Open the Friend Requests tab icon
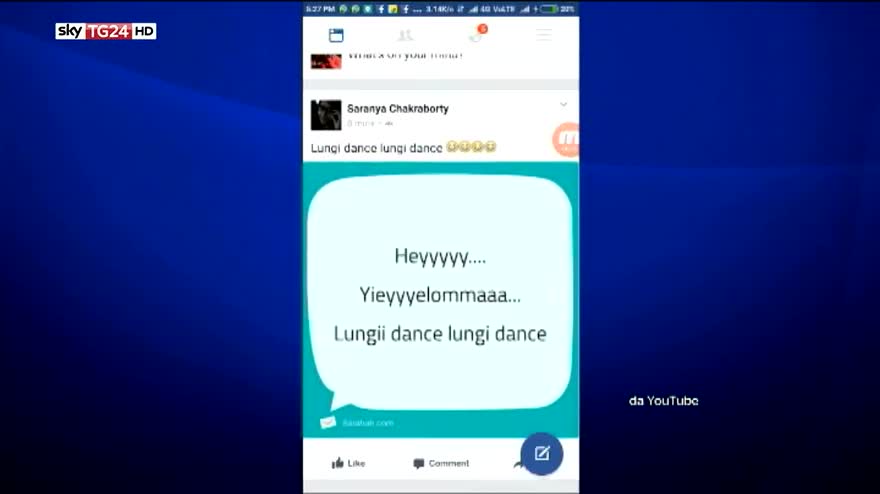Image resolution: width=880 pixels, height=494 pixels. tap(405, 35)
